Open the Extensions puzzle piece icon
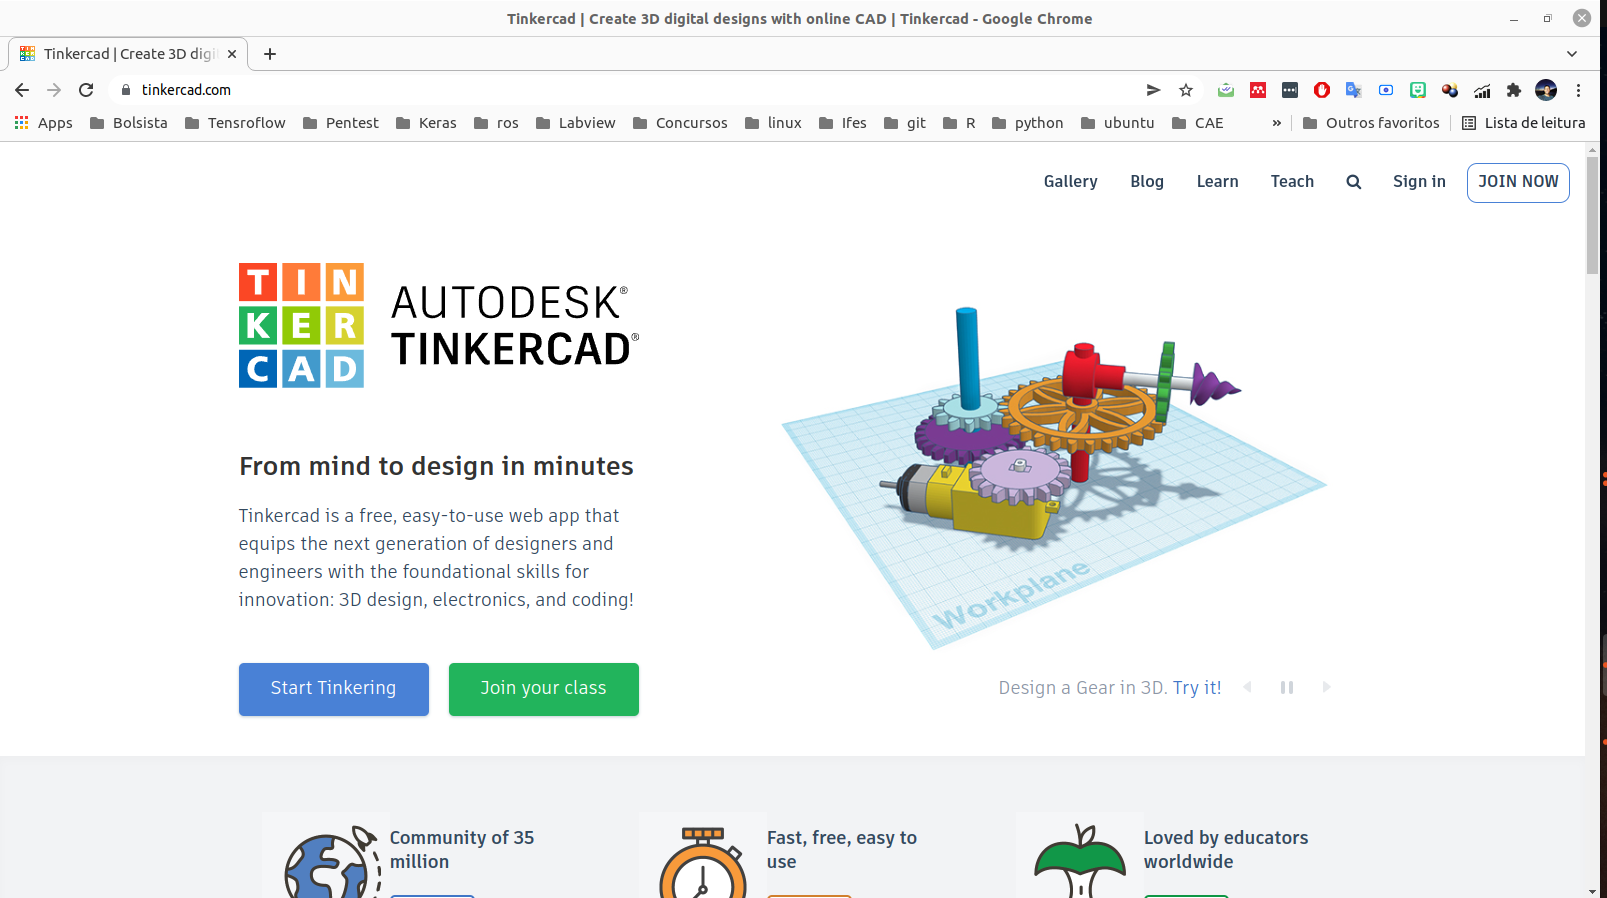The height and width of the screenshot is (898, 1607). pyautogui.click(x=1514, y=90)
